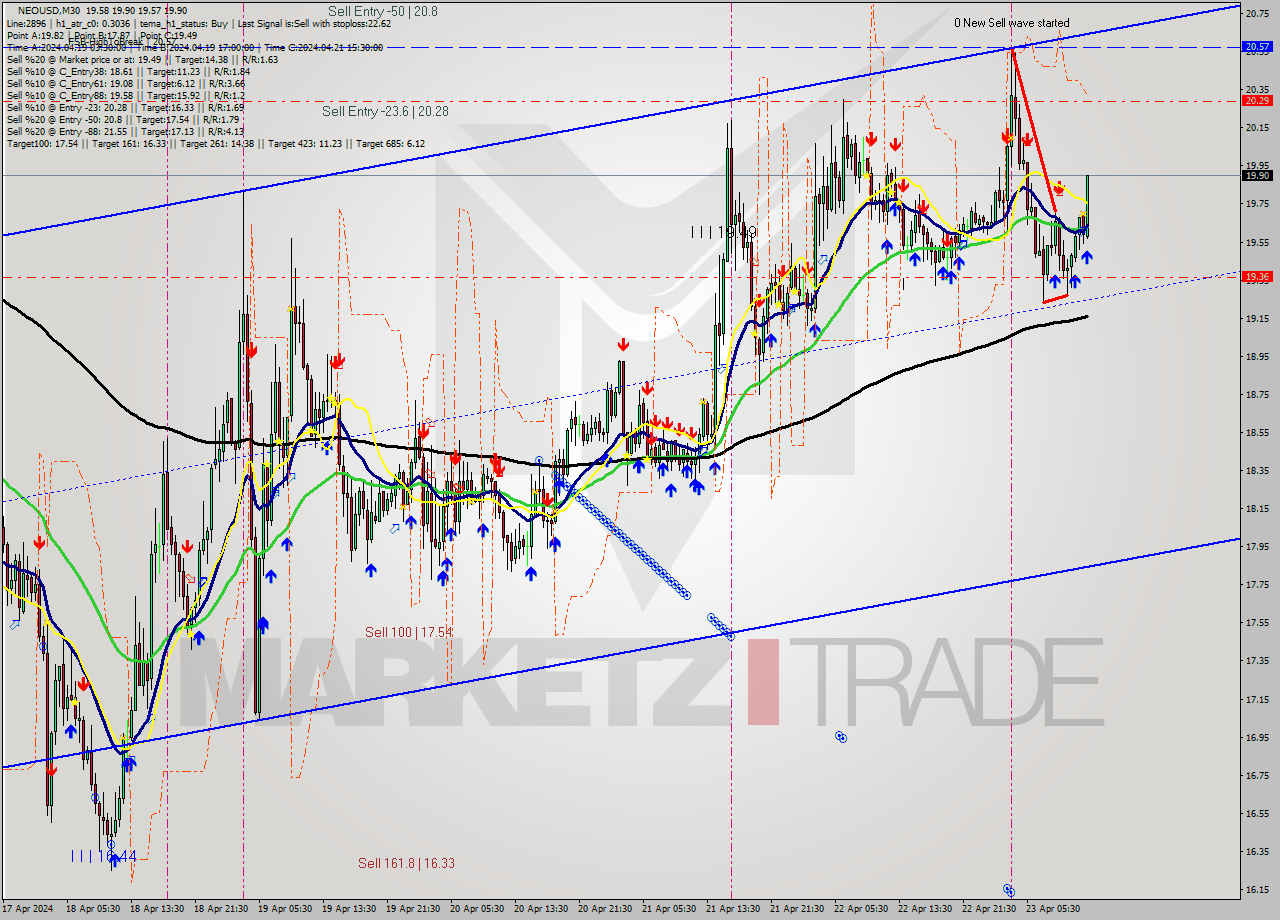Screen dimensions: 1280x920
Task: Click the '18 Apr 05:30' time label
Action: pyautogui.click(x=92, y=909)
